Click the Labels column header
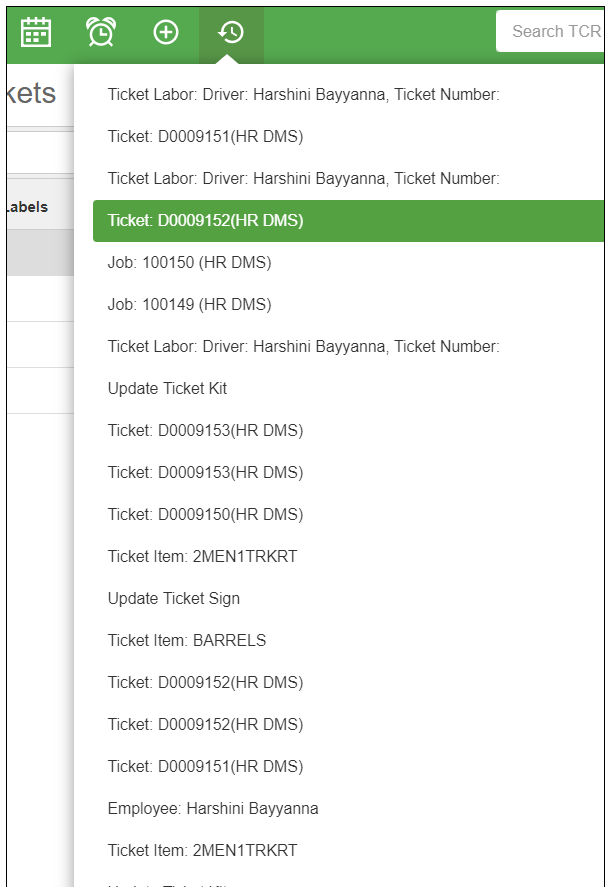Screen dimensions: 611x887 [27, 207]
